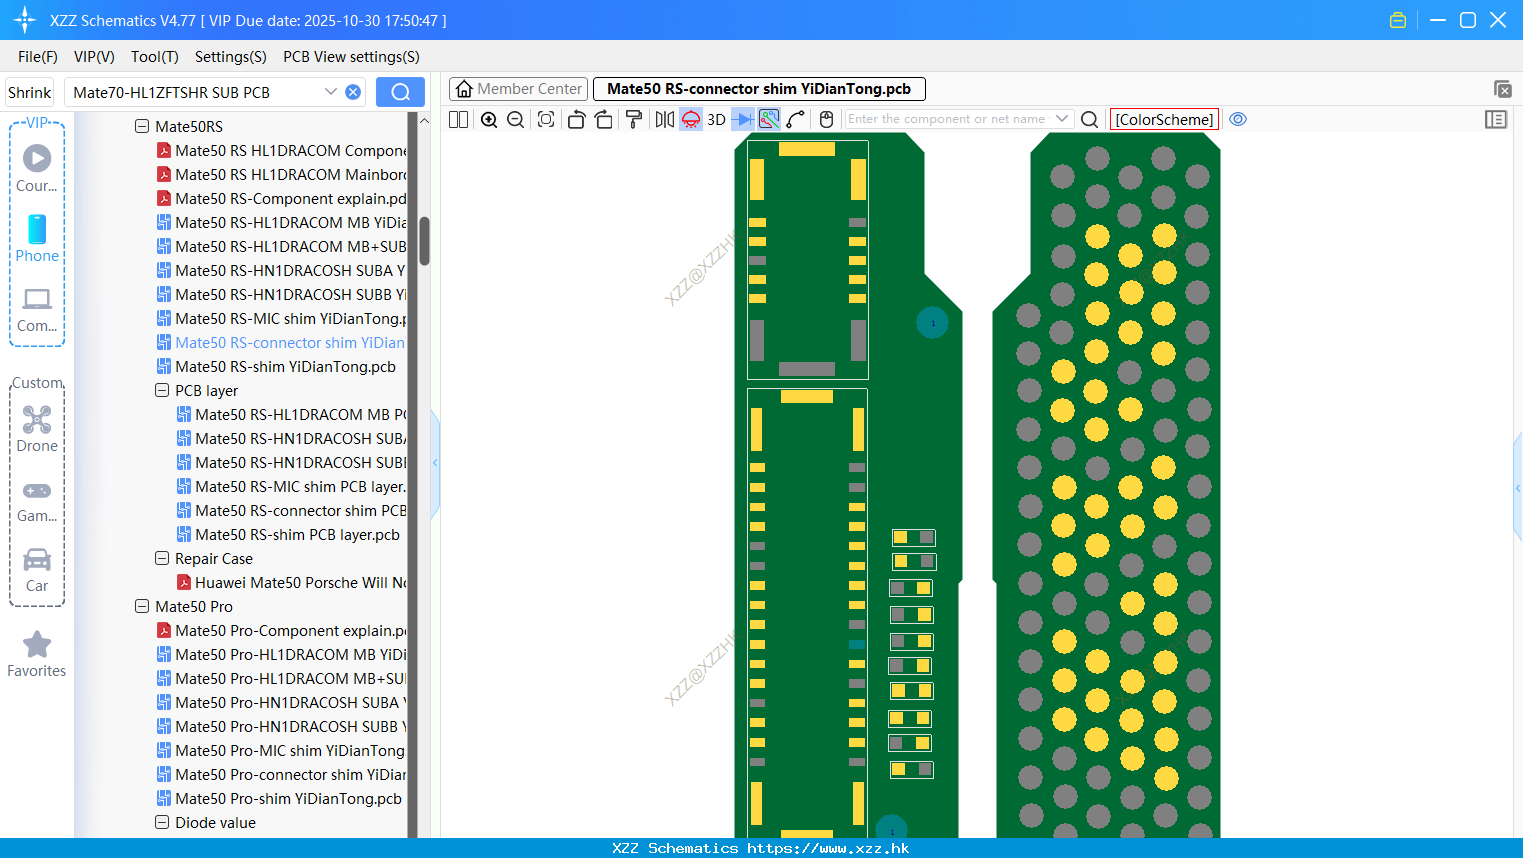Open Huawei Mate50 Porsche repair case
1523x858 pixels.
coord(292,582)
